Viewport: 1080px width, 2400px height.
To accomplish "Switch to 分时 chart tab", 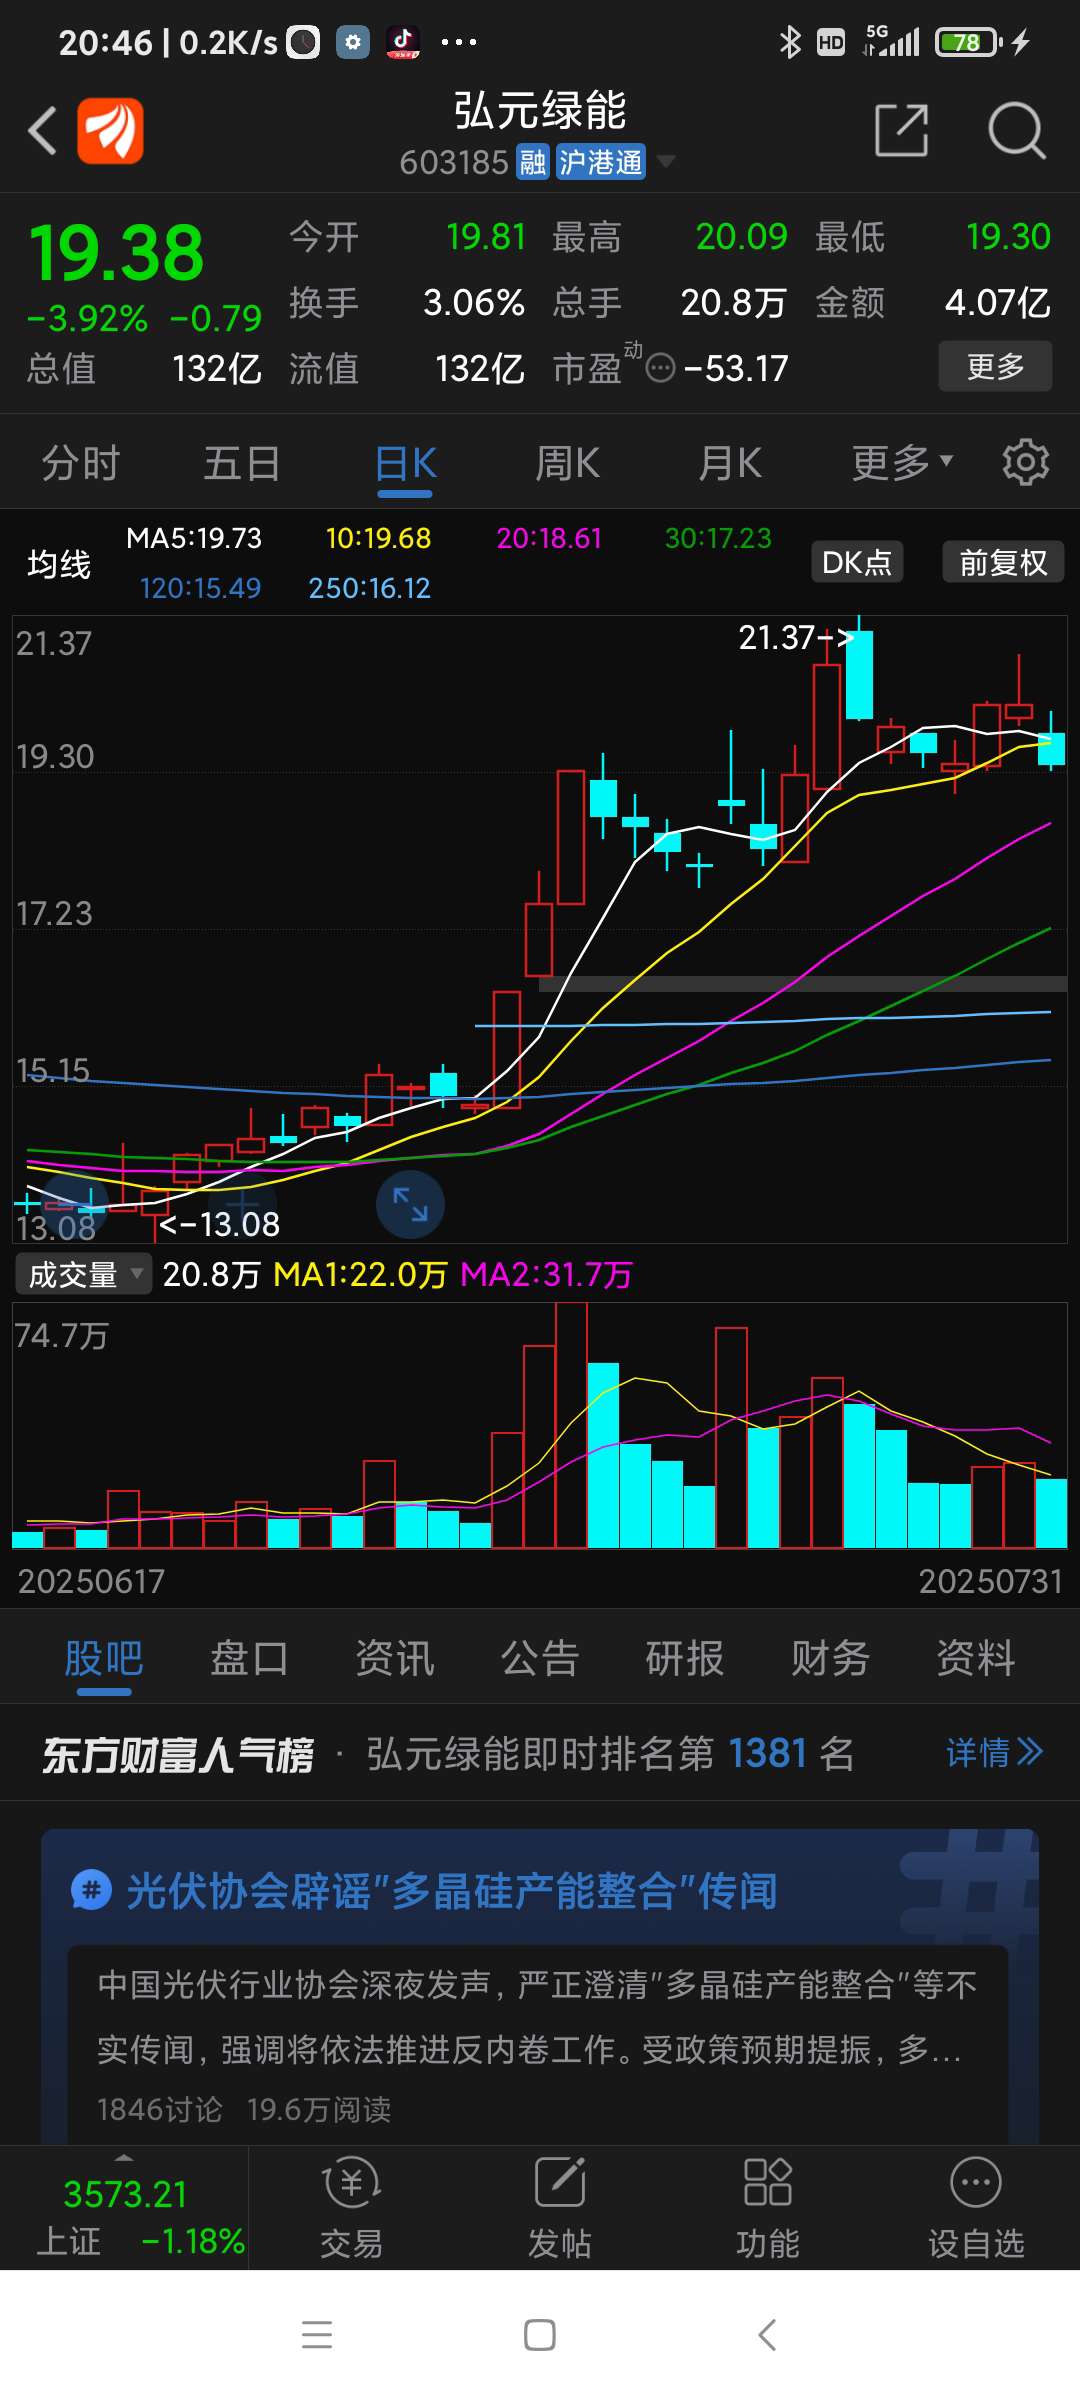I will coord(81,463).
